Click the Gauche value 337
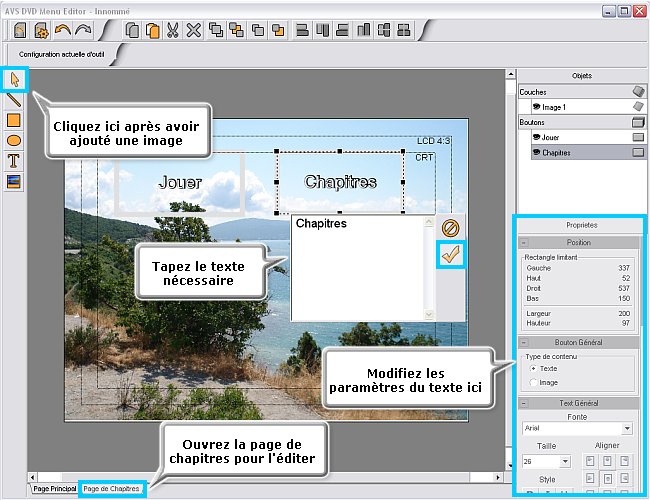Viewport: 650px width, 500px height. [x=624, y=268]
